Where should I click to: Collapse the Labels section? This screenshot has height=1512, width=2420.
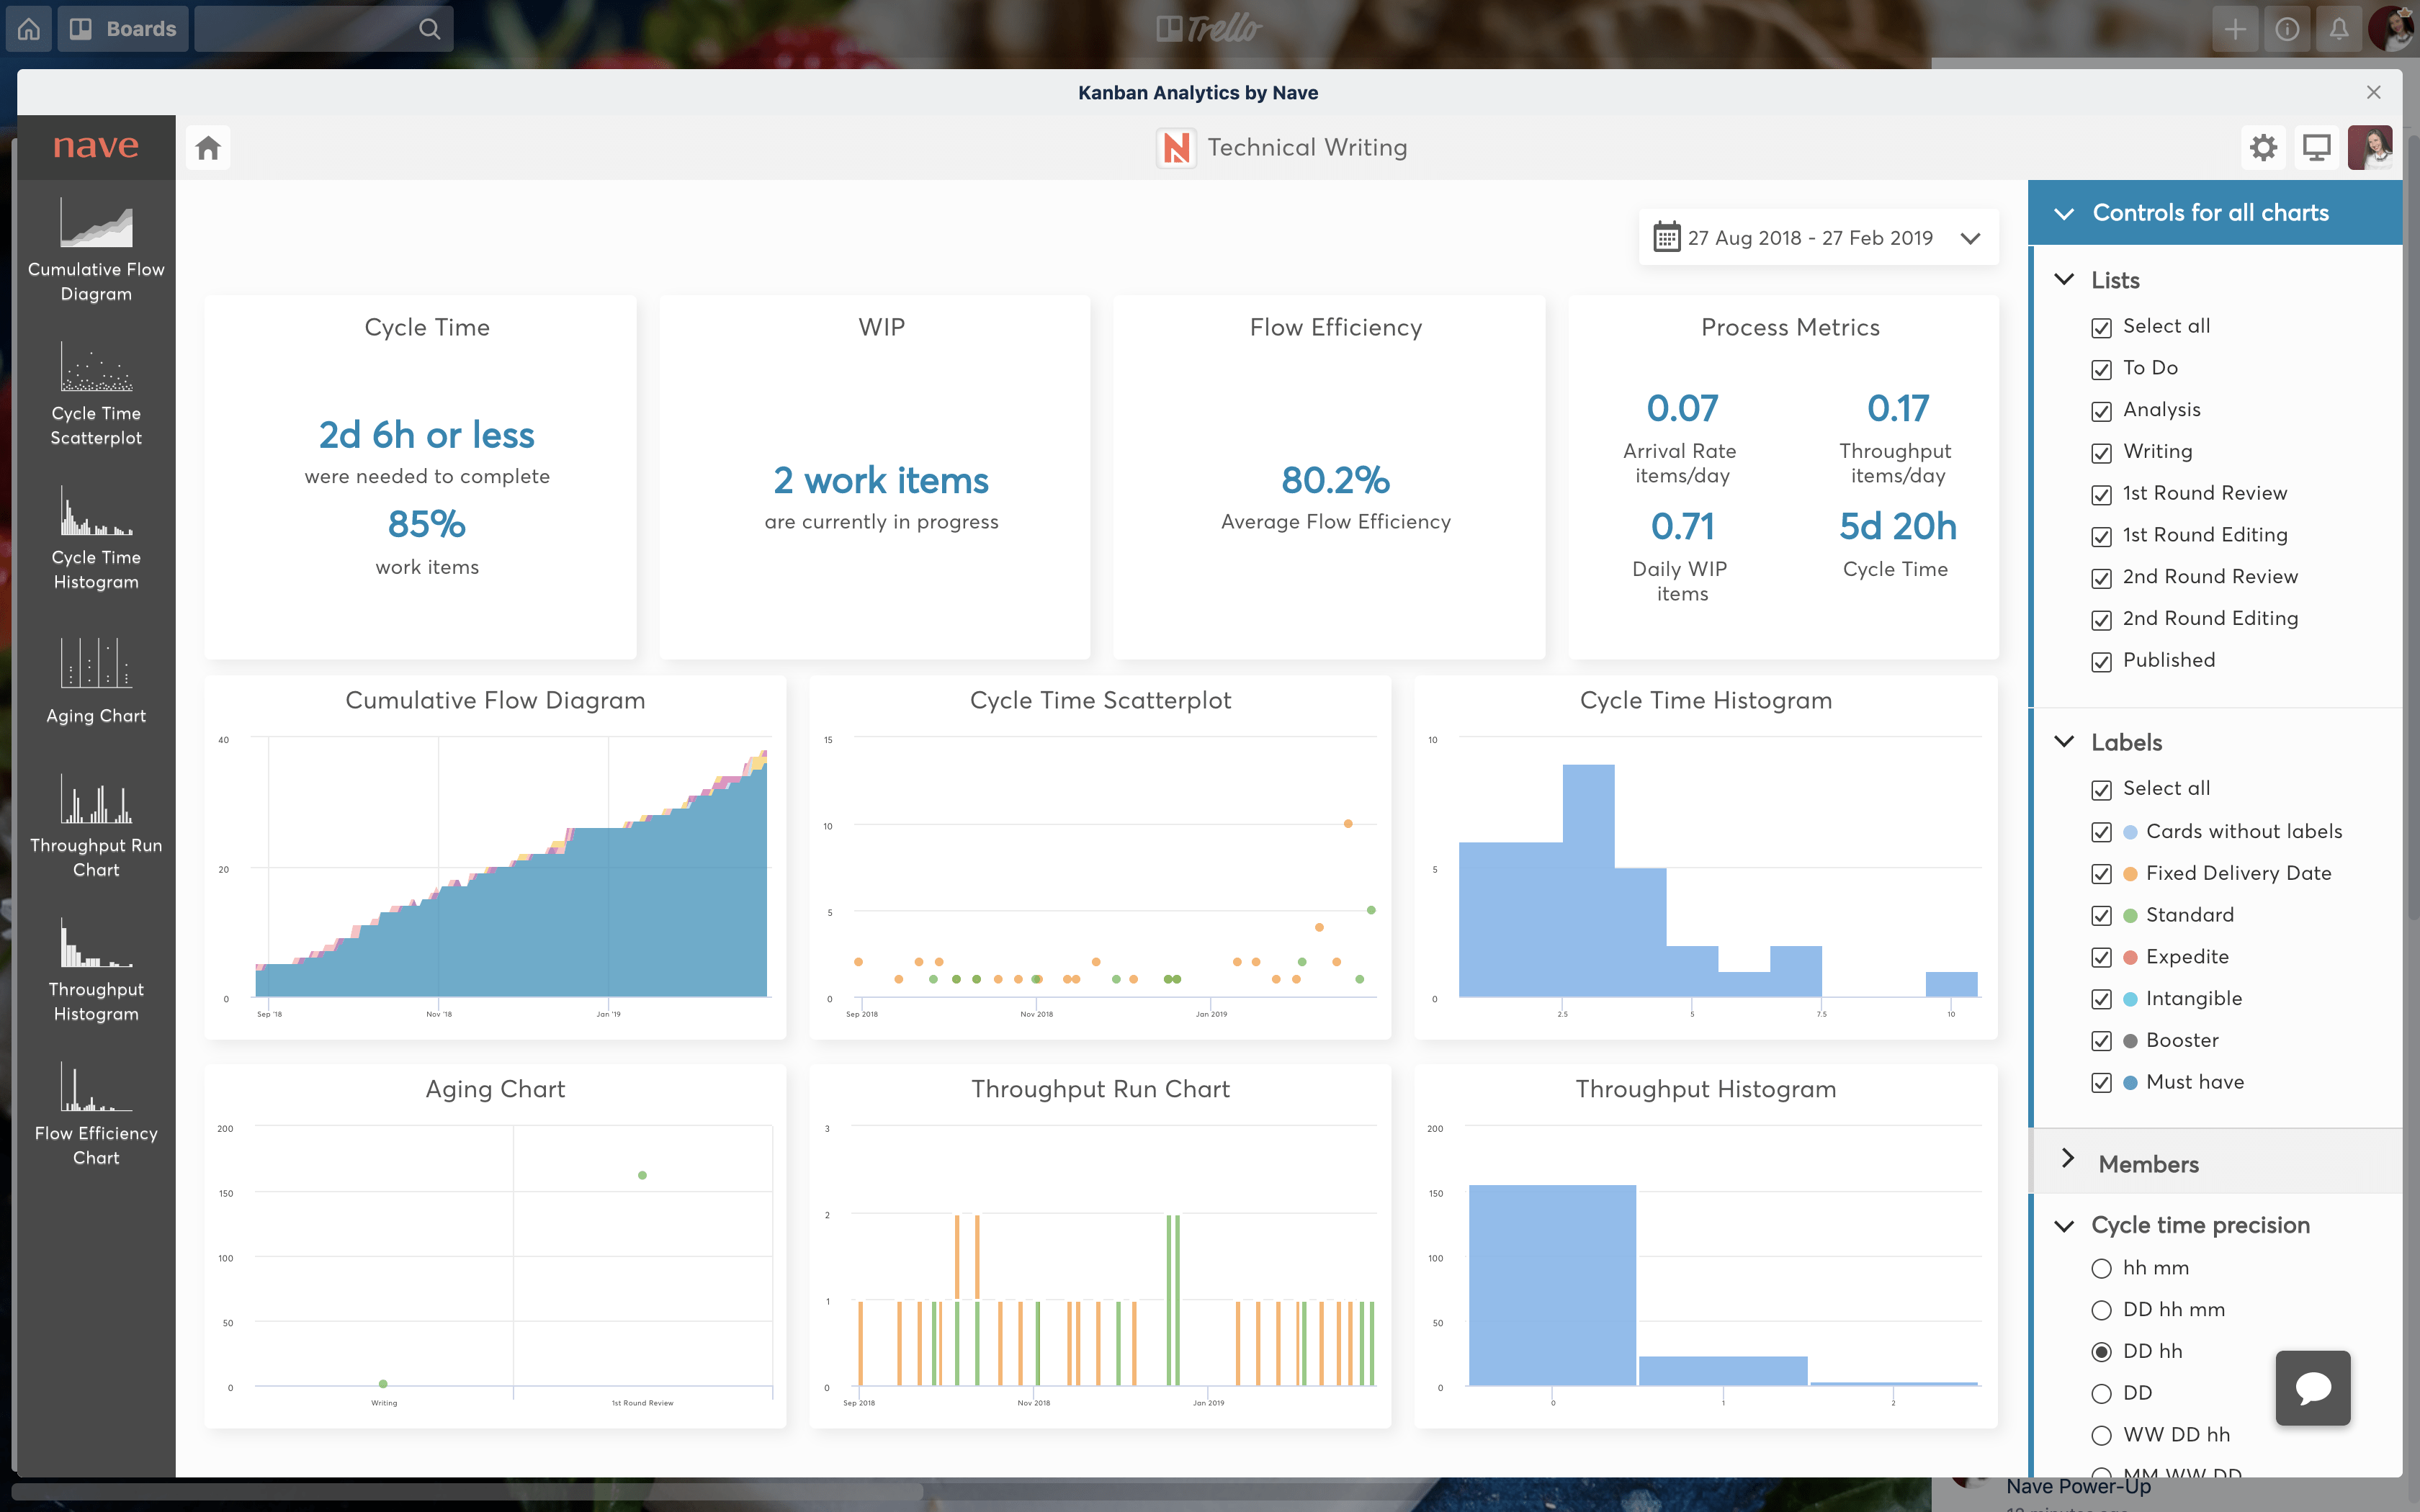click(x=2065, y=742)
